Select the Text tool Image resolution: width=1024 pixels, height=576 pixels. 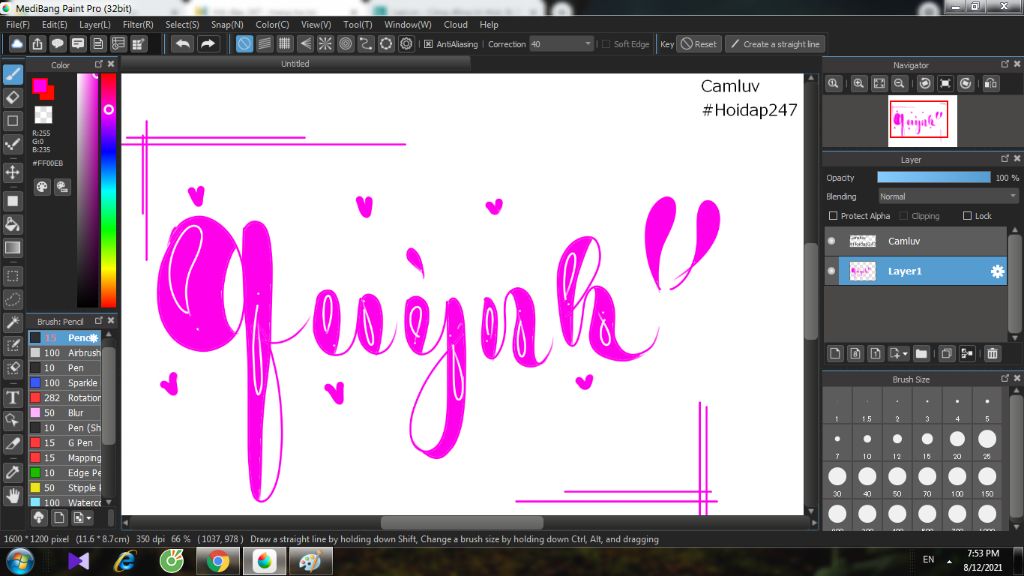click(x=13, y=397)
